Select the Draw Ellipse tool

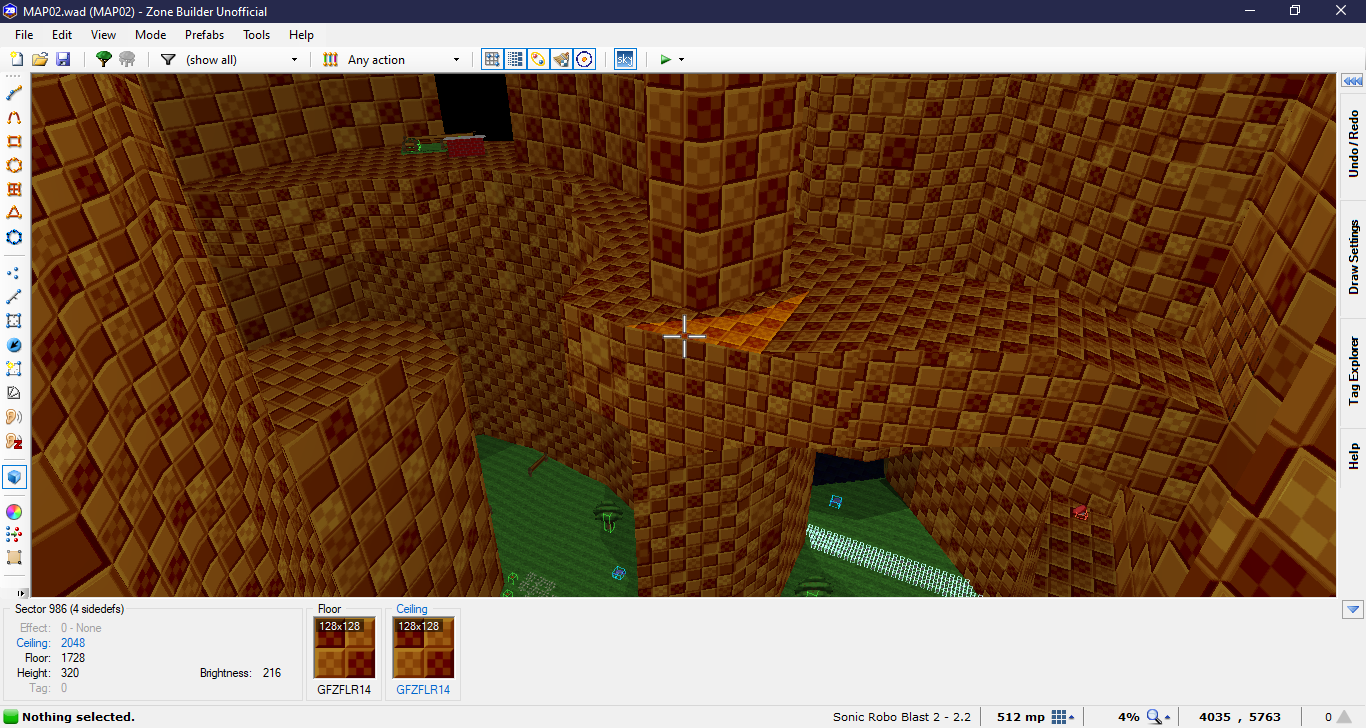tap(14, 165)
